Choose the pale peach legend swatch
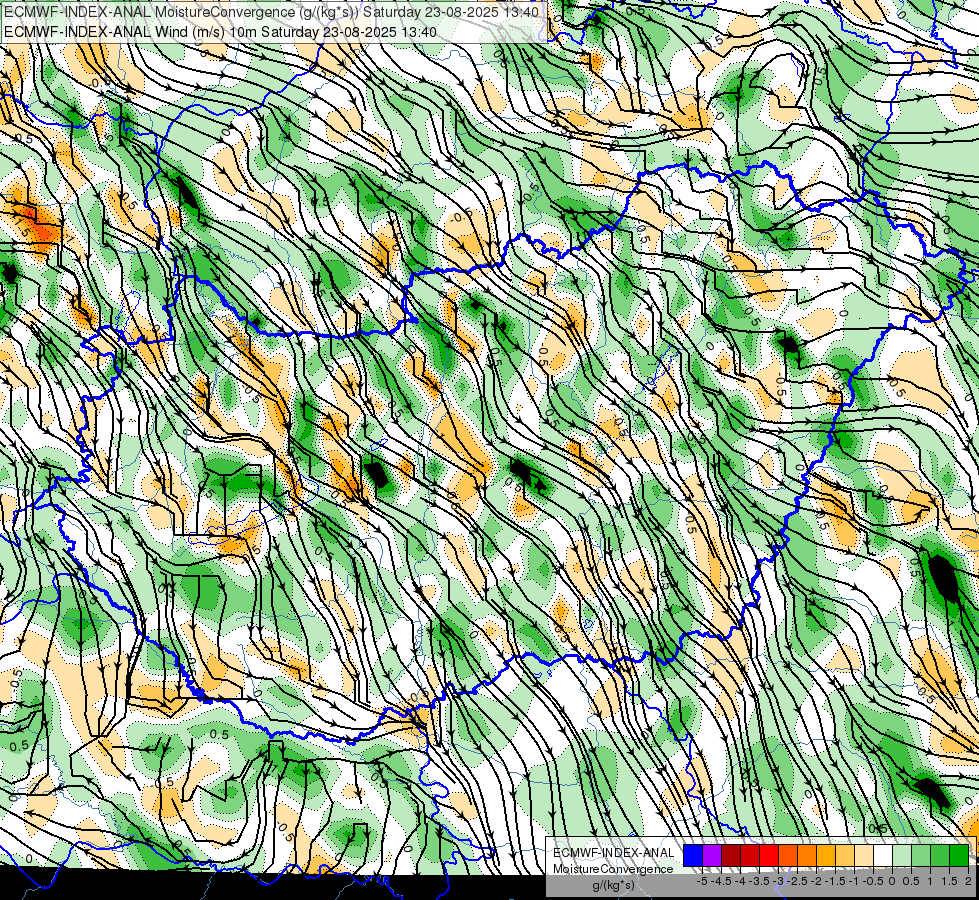Image resolution: width=979 pixels, height=900 pixels. pyautogui.click(x=863, y=855)
